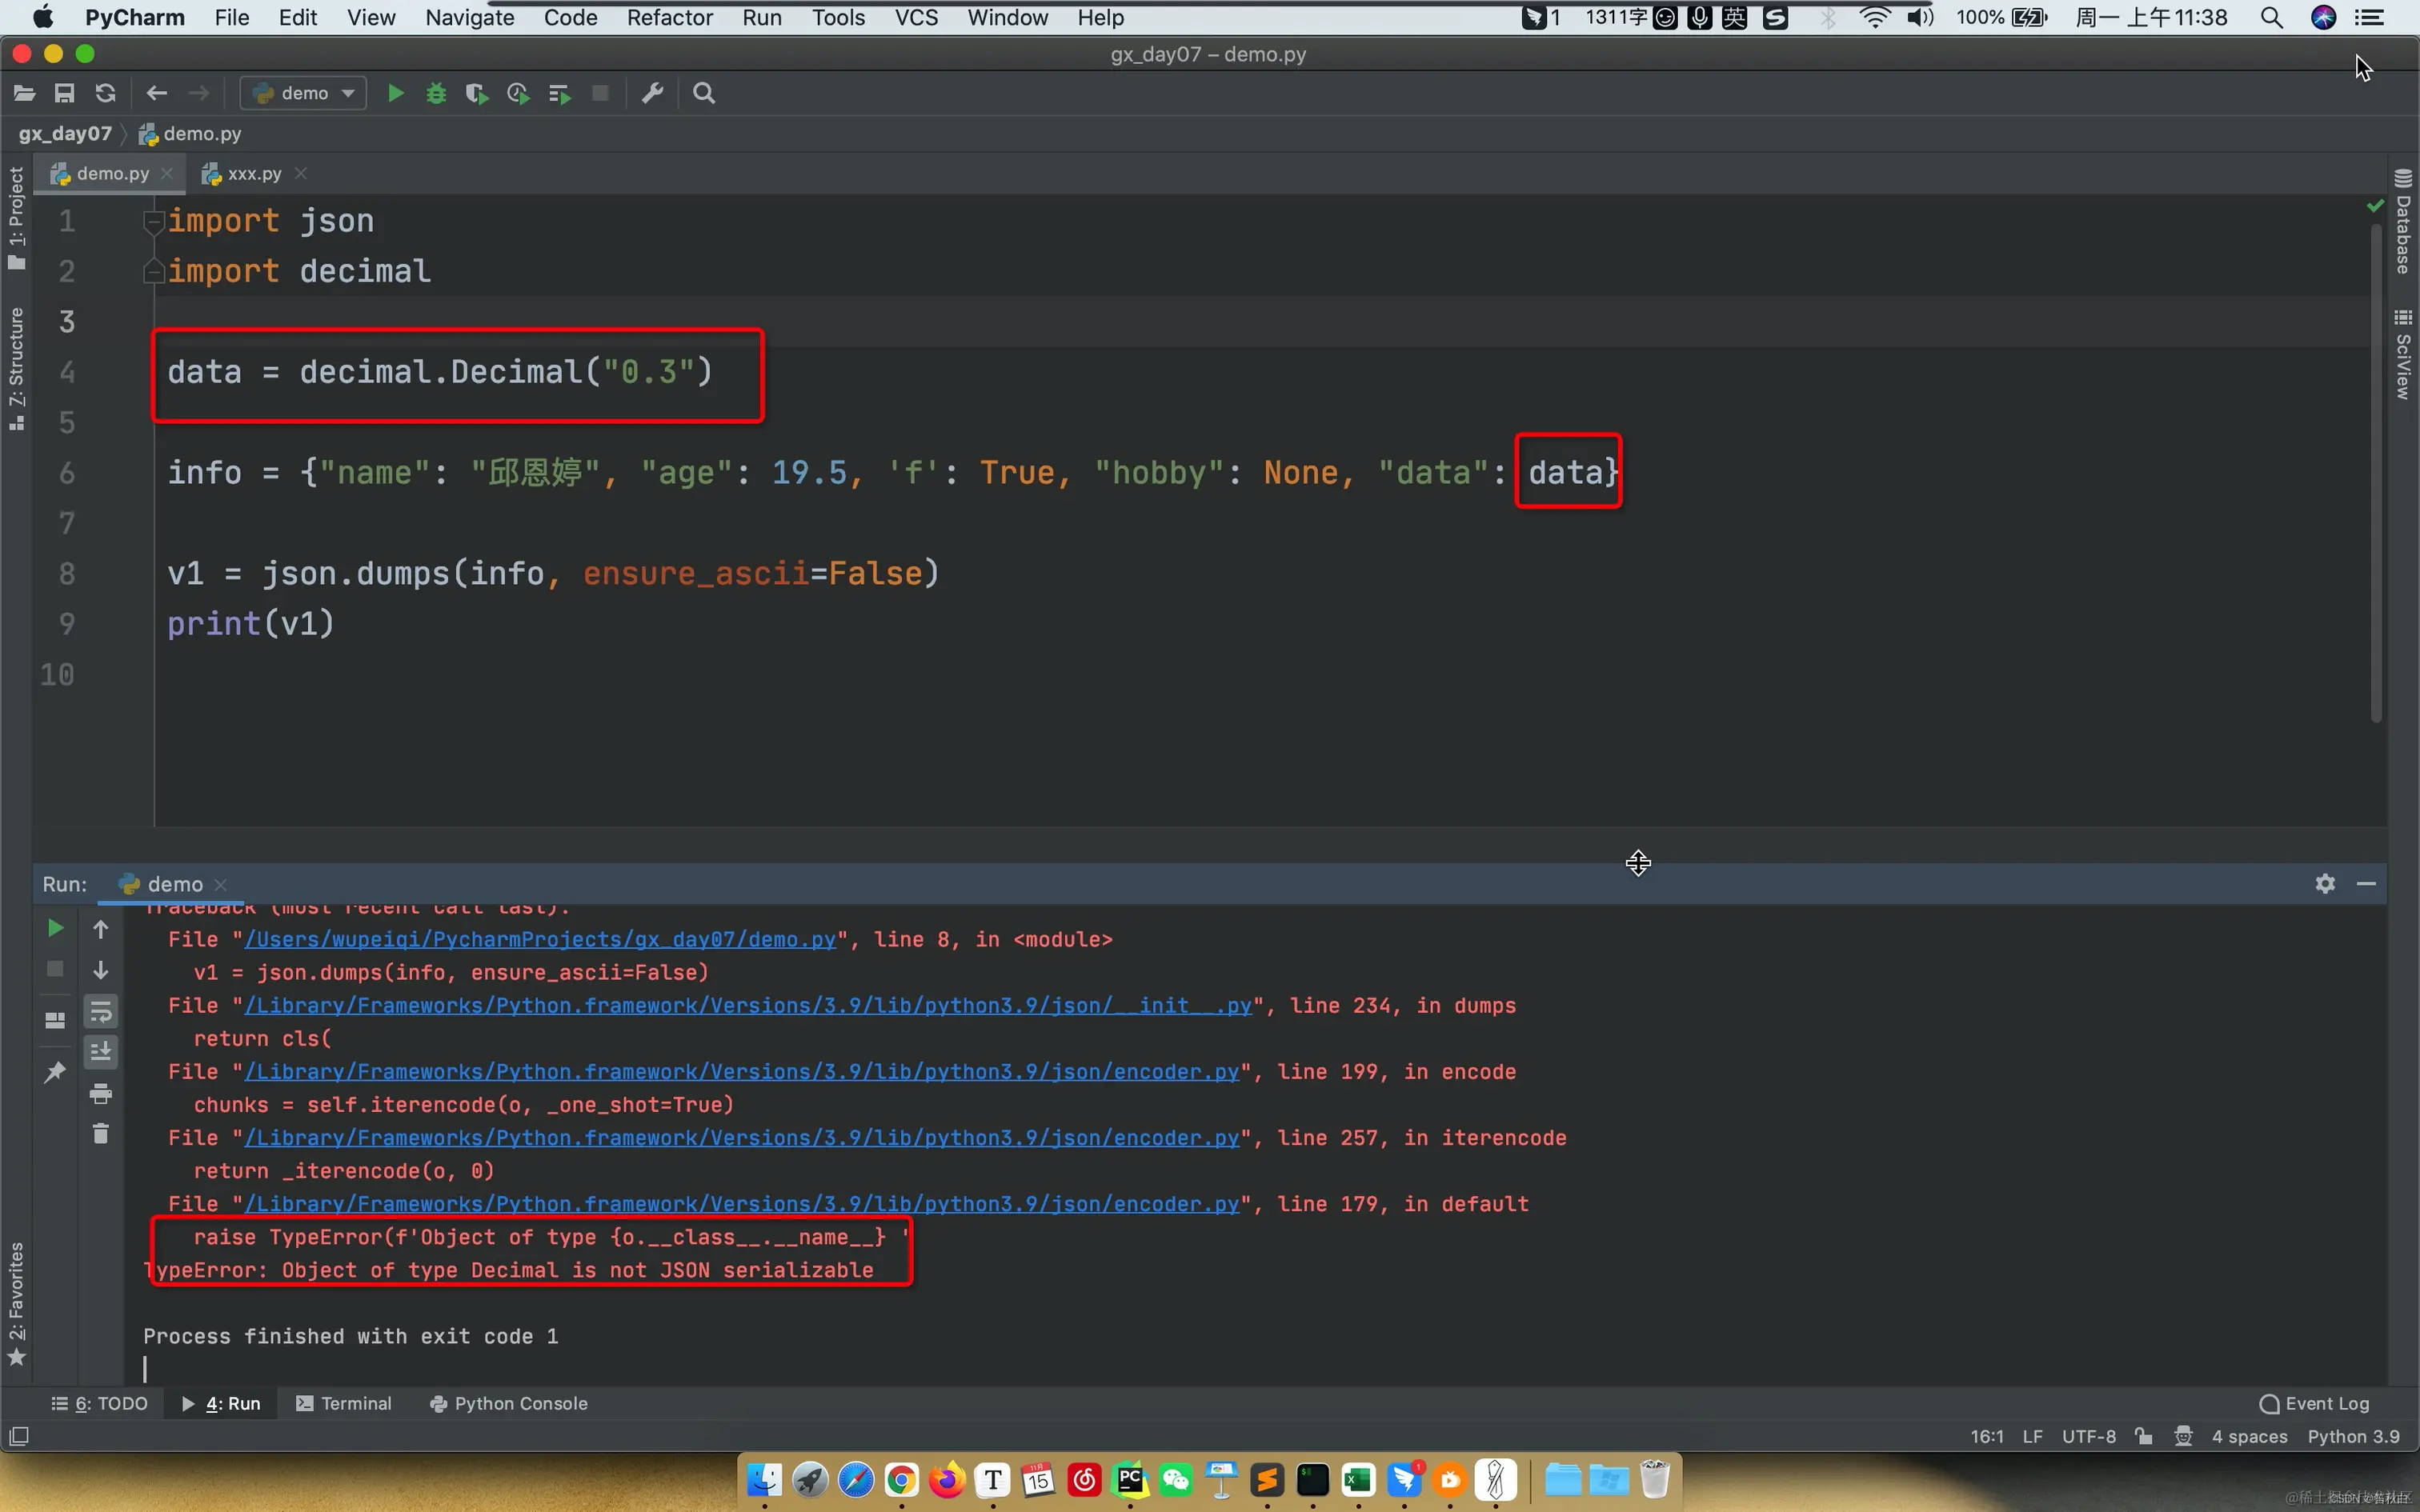Click the green Run button in toolbar
The width and height of the screenshot is (2420, 1512).
[395, 93]
